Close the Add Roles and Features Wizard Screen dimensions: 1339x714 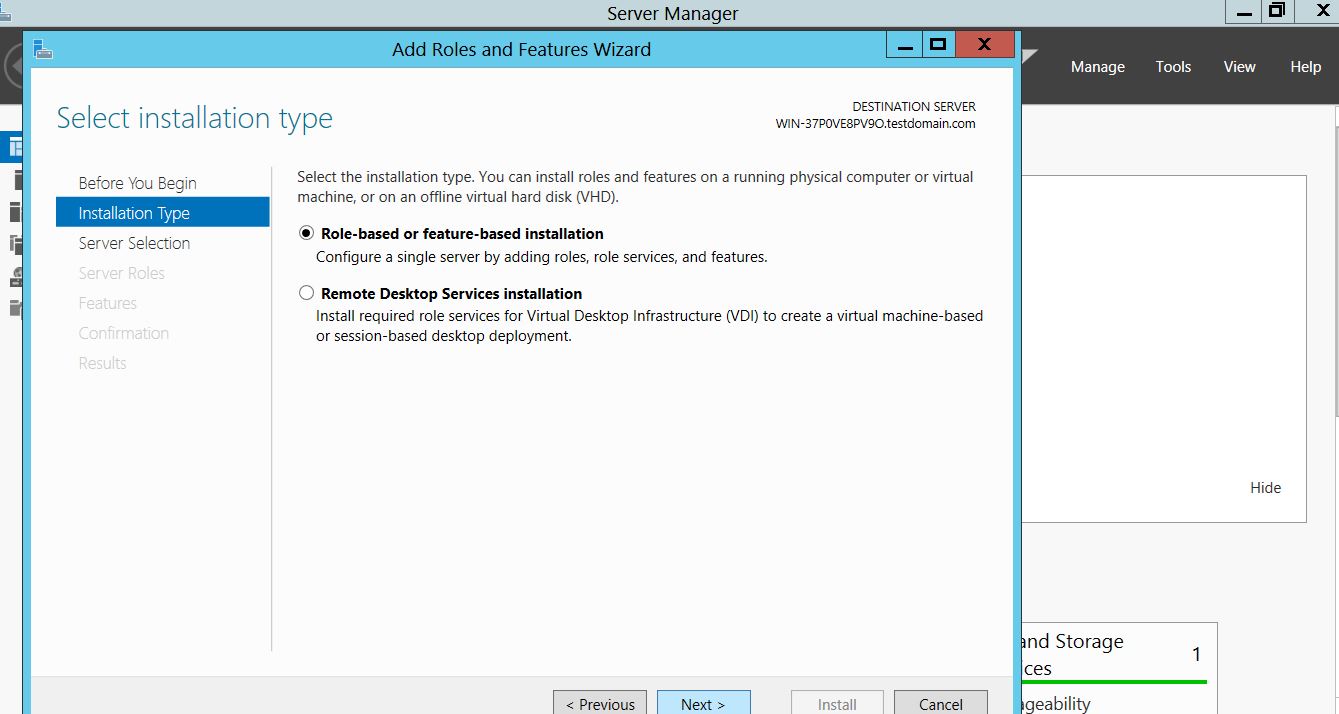click(984, 45)
